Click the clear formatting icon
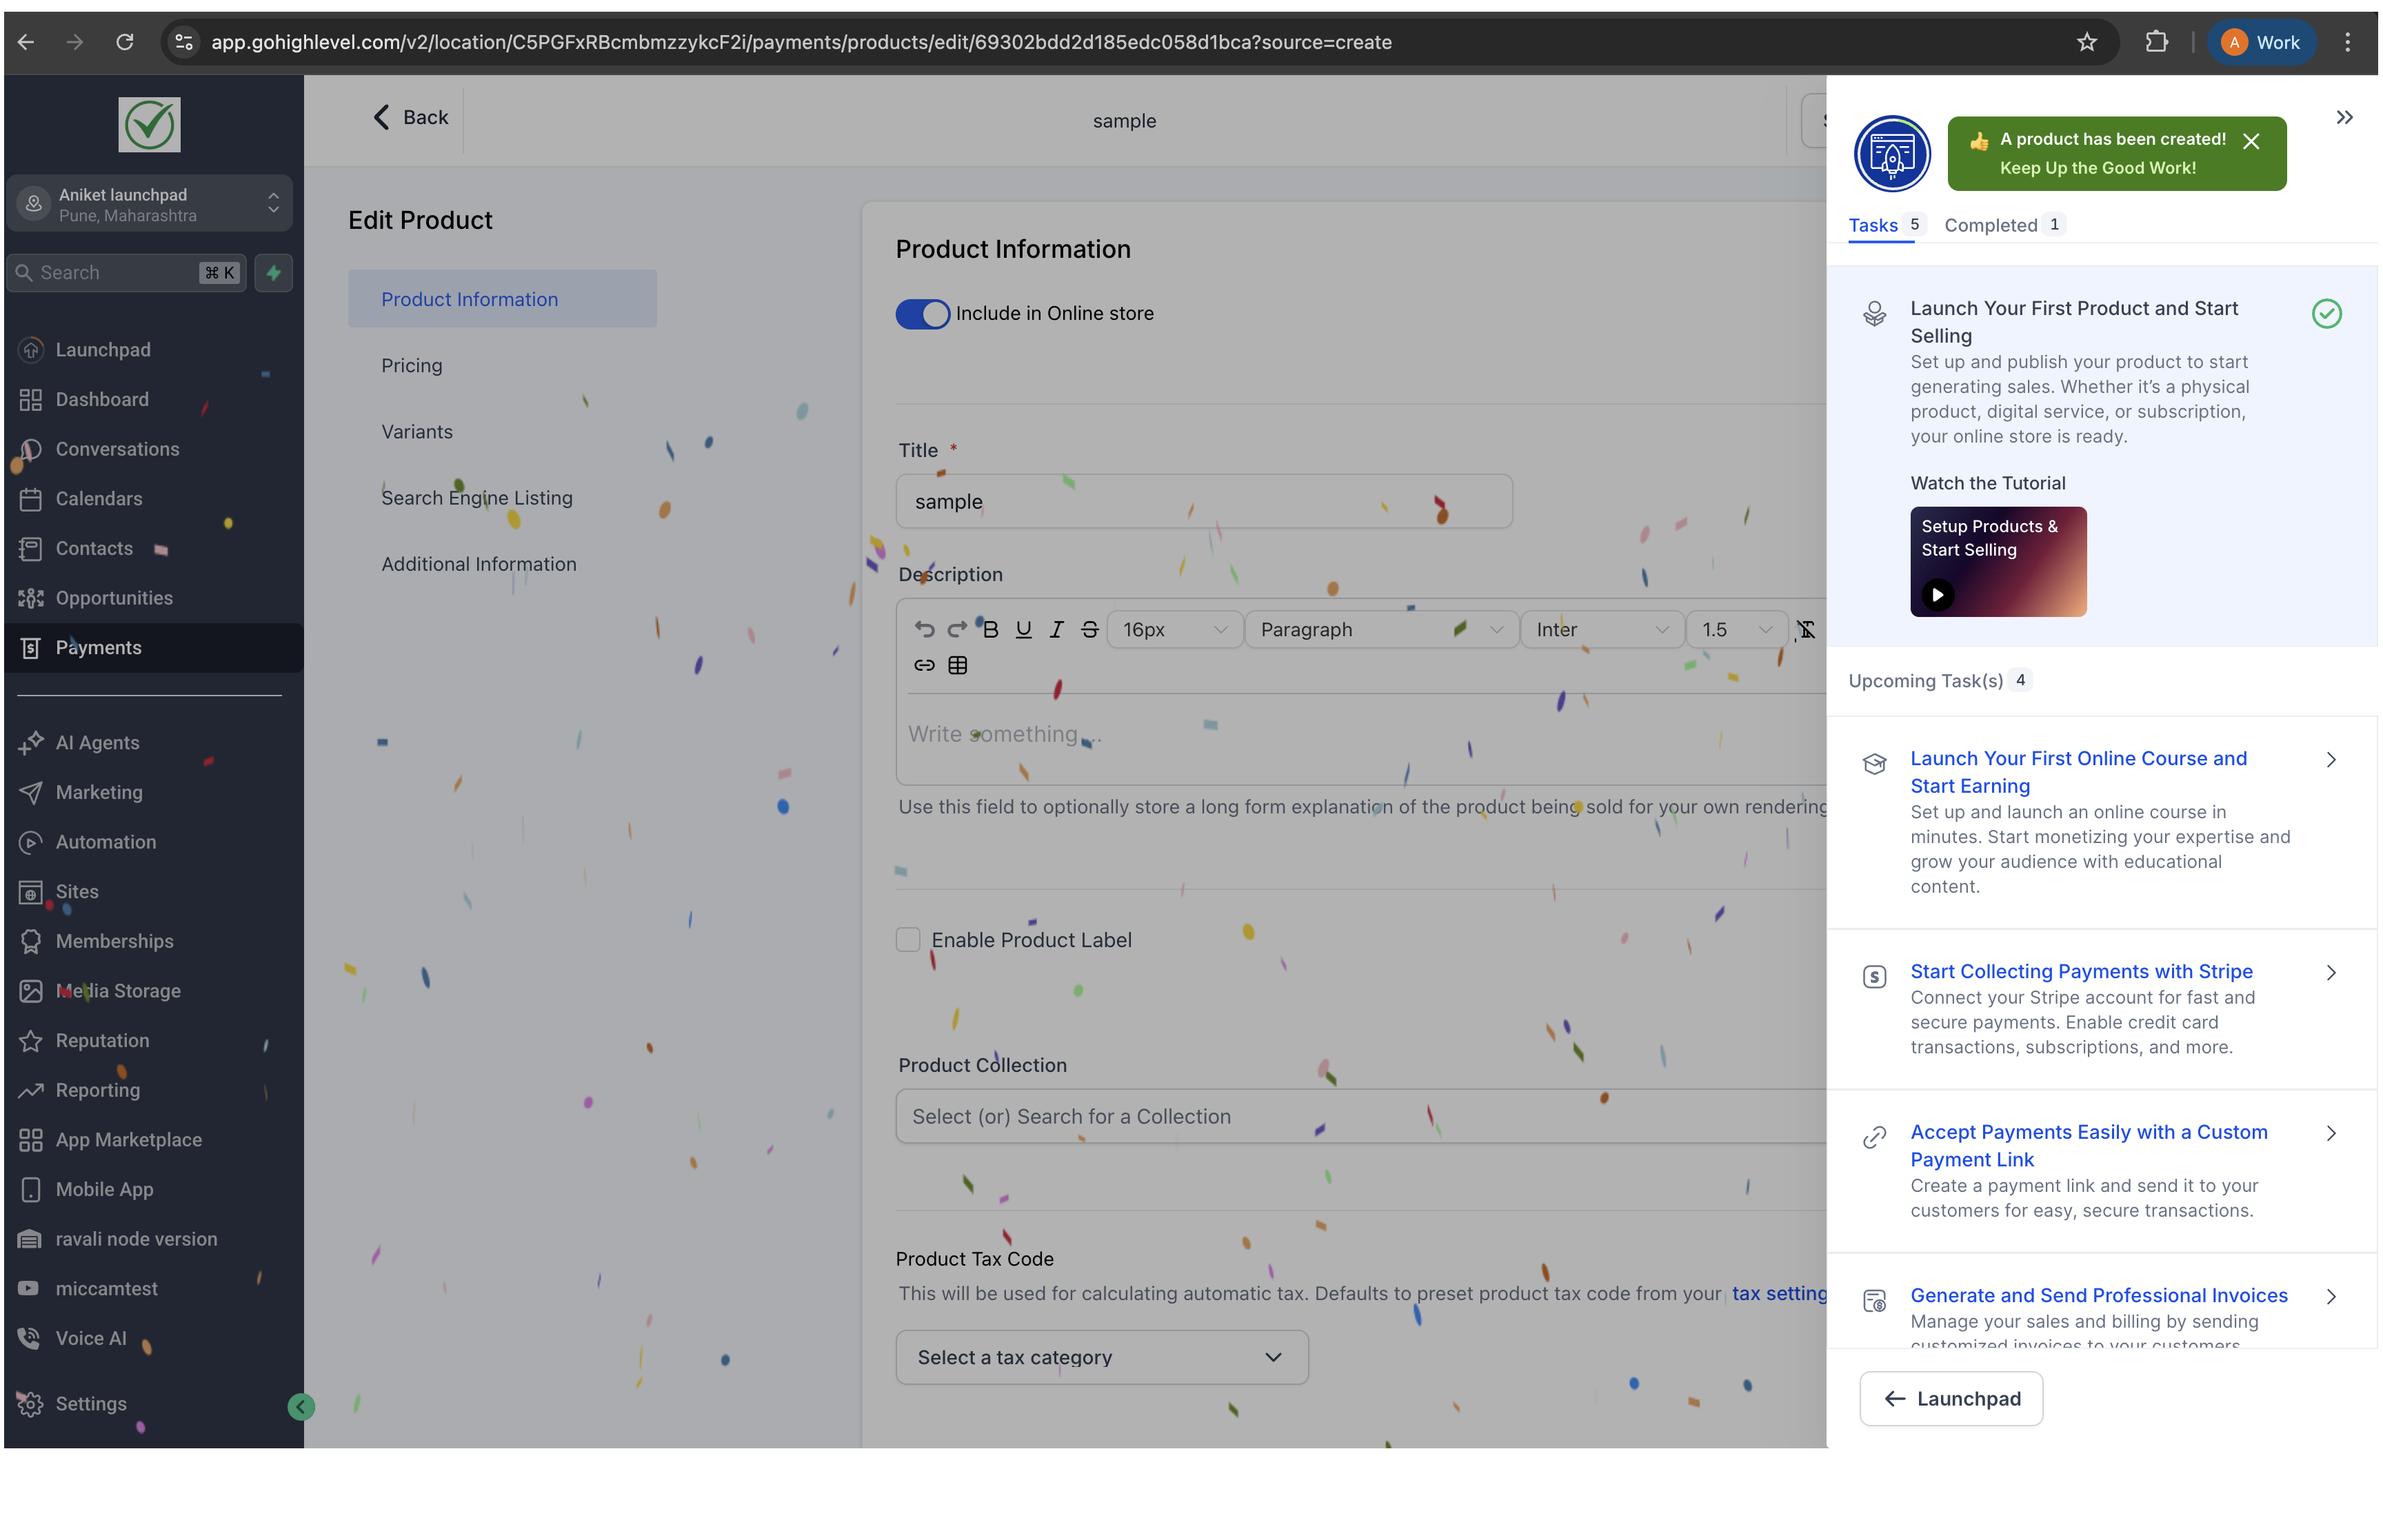 click(1806, 629)
